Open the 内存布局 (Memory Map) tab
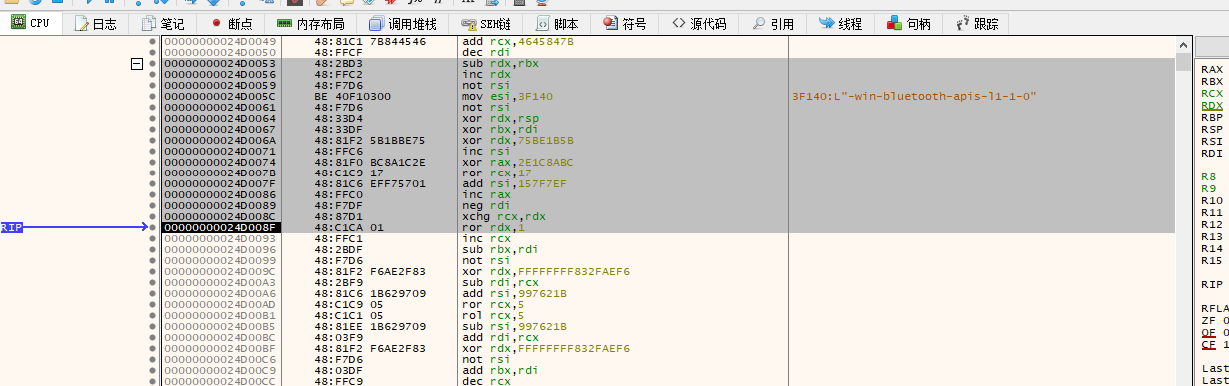Viewport: 1229px width, 386px height. (x=311, y=23)
